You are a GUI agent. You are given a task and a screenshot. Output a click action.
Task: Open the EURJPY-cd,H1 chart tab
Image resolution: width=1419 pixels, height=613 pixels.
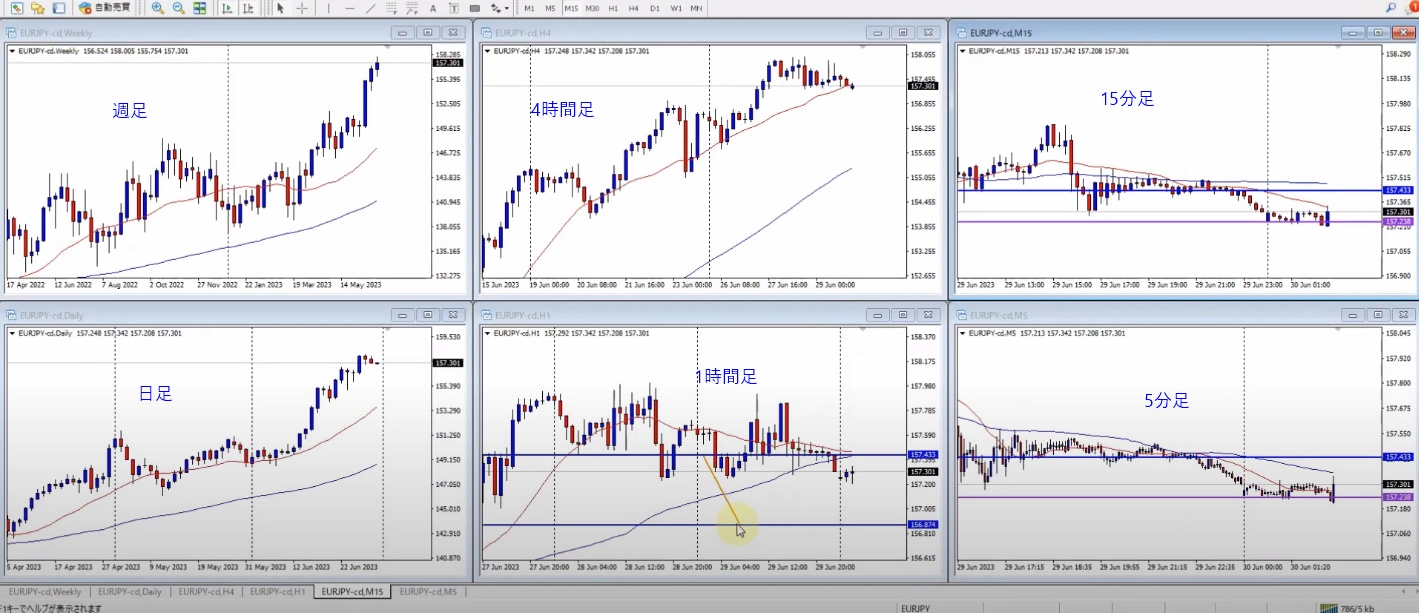pos(277,592)
